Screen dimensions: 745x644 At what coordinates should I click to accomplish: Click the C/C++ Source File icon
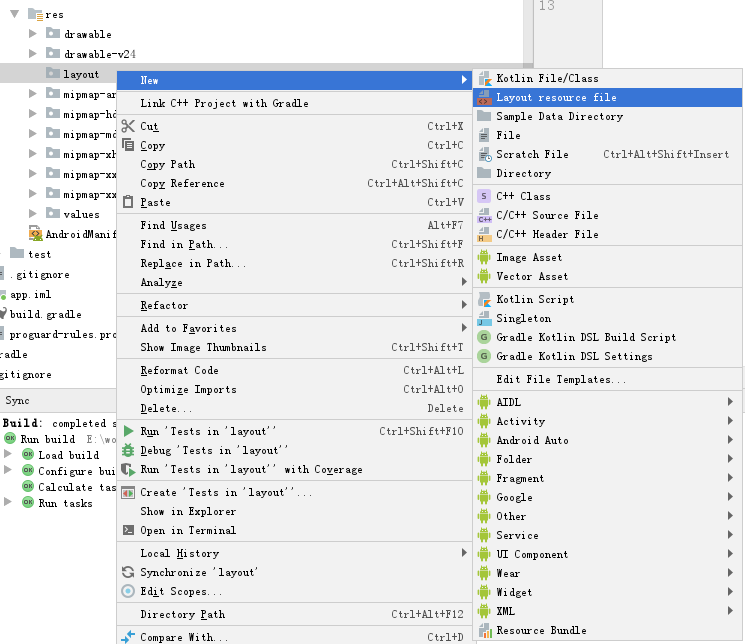pyautogui.click(x=484, y=215)
